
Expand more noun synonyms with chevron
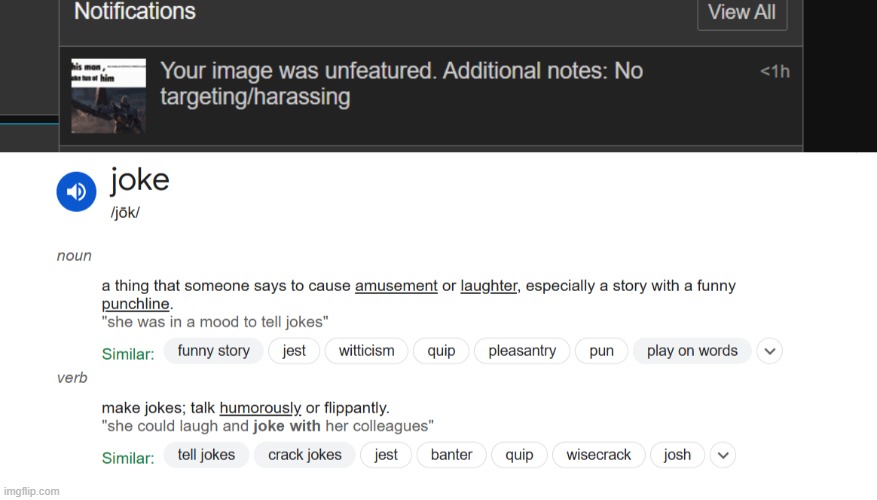coord(770,351)
